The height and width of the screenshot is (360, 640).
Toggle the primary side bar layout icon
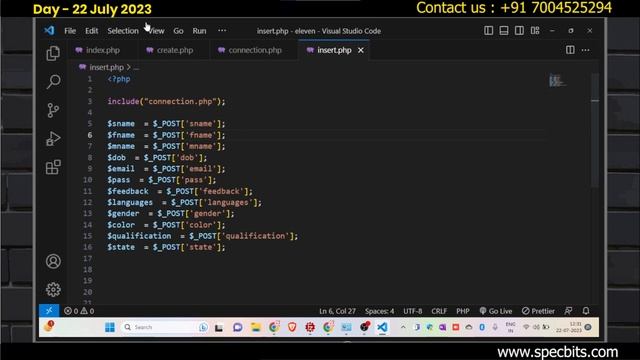[x=488, y=31]
